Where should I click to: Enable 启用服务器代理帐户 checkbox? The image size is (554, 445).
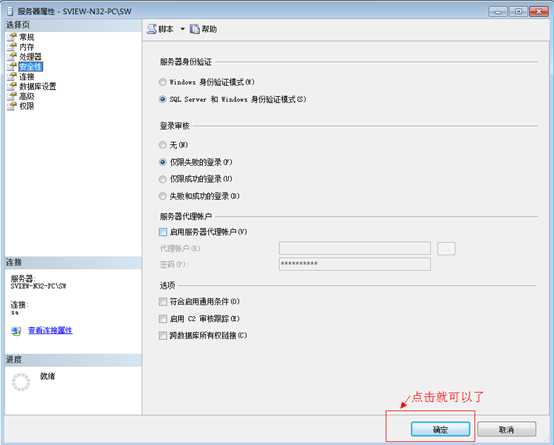coord(163,232)
